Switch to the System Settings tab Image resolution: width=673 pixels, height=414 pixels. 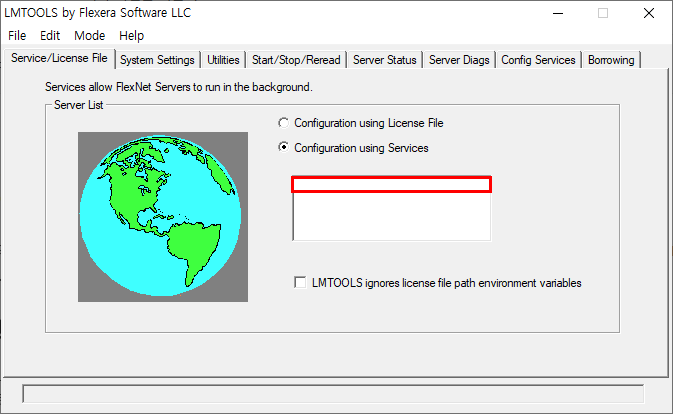point(157,60)
